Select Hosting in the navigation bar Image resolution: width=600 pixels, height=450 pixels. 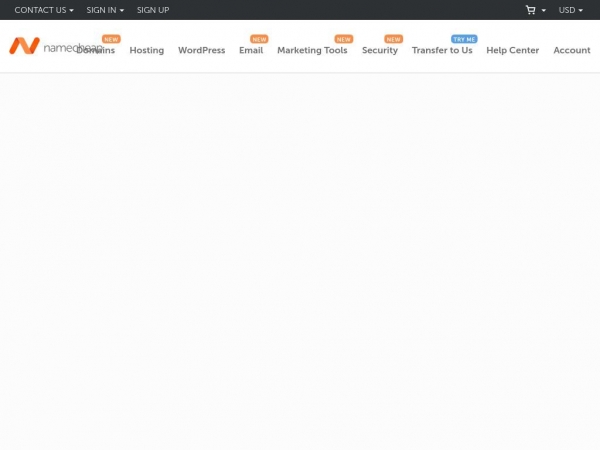point(146,50)
